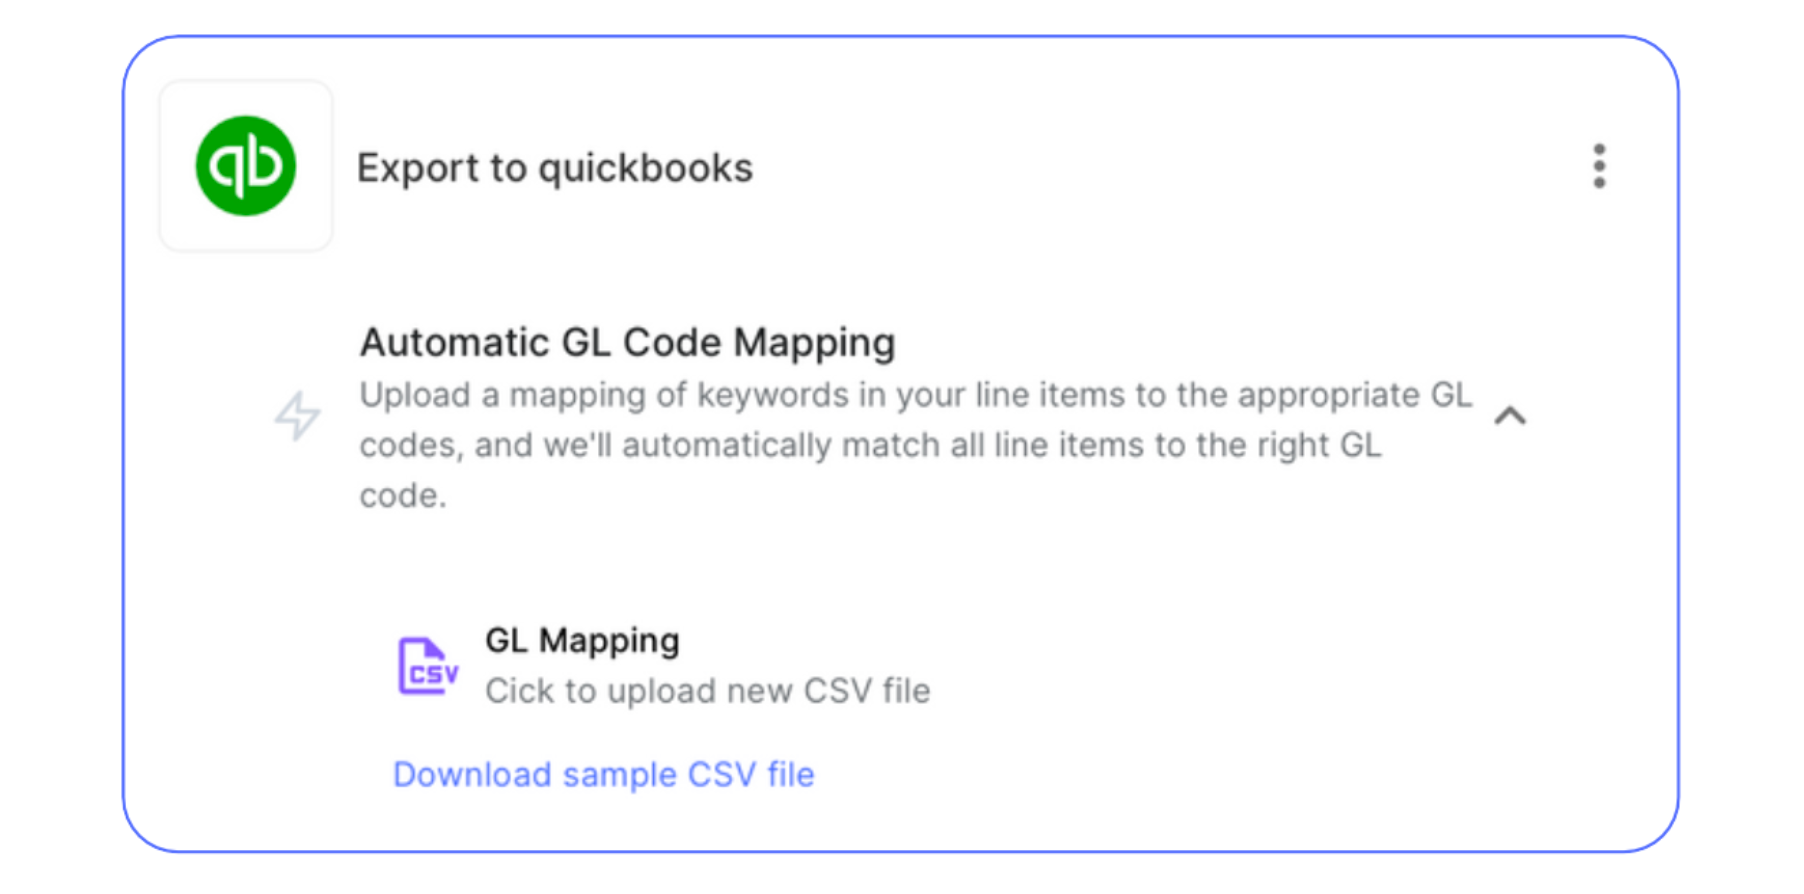Click the description line starting "Upload a mapping"
The image size is (1804, 894).
coord(915,395)
